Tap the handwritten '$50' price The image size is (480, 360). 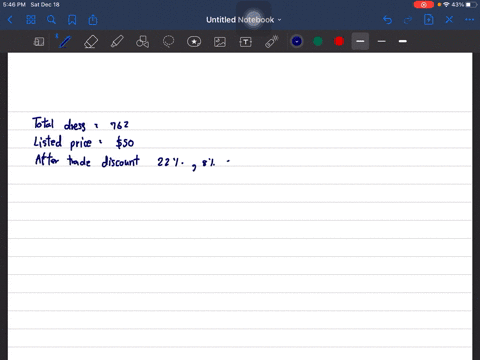point(125,142)
